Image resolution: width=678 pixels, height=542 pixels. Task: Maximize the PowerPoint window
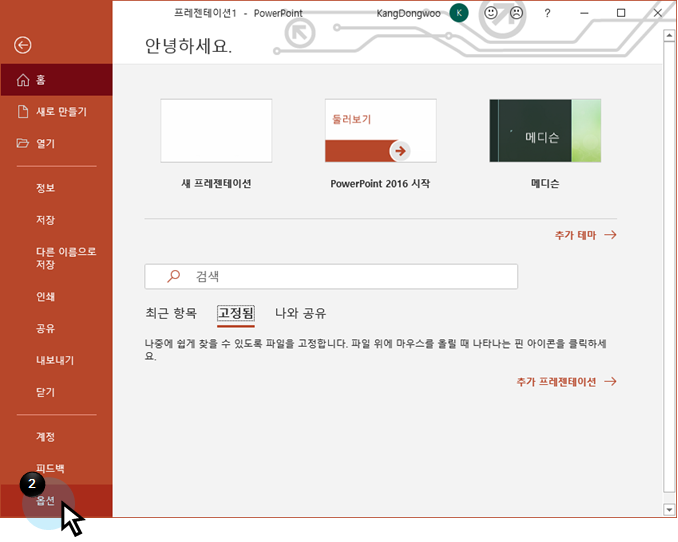pyautogui.click(x=621, y=13)
